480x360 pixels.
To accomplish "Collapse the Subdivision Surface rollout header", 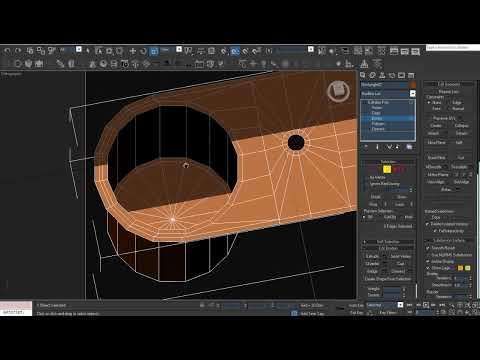I will pyautogui.click(x=449, y=240).
